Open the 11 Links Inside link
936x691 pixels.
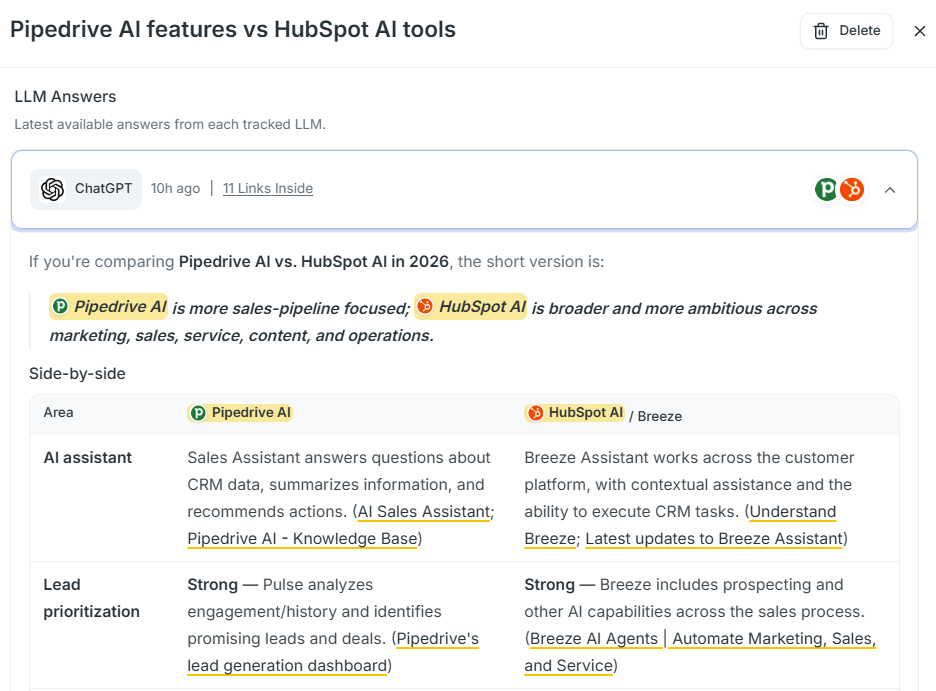(267, 189)
